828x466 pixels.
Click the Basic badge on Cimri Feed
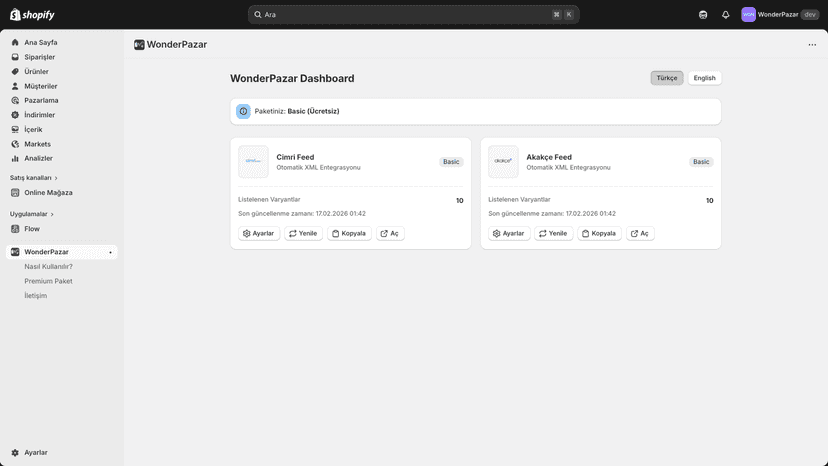[451, 162]
